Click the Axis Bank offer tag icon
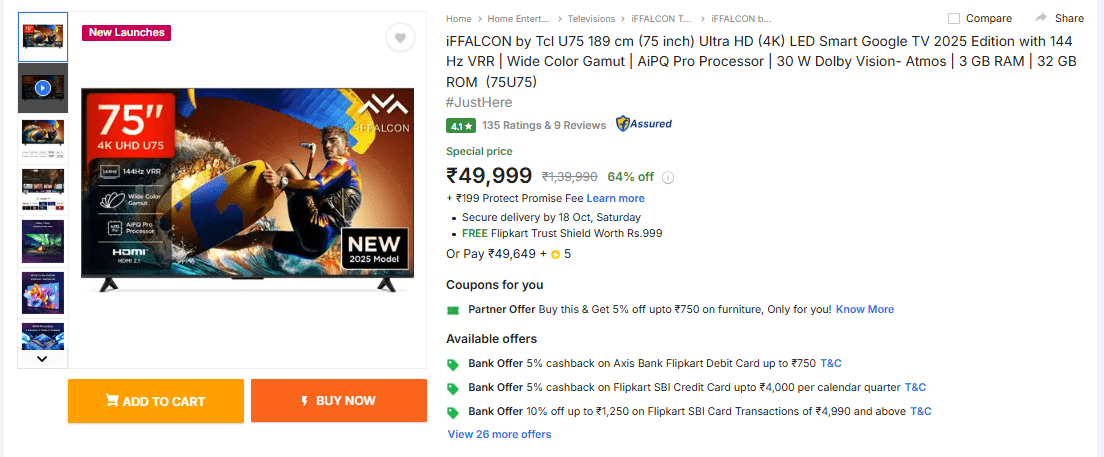This screenshot has width=1104, height=457. click(x=453, y=364)
